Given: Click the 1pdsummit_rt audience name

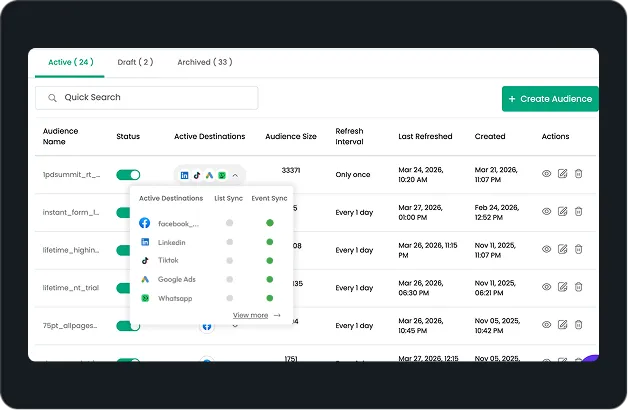Looking at the screenshot, I should pos(71,175).
